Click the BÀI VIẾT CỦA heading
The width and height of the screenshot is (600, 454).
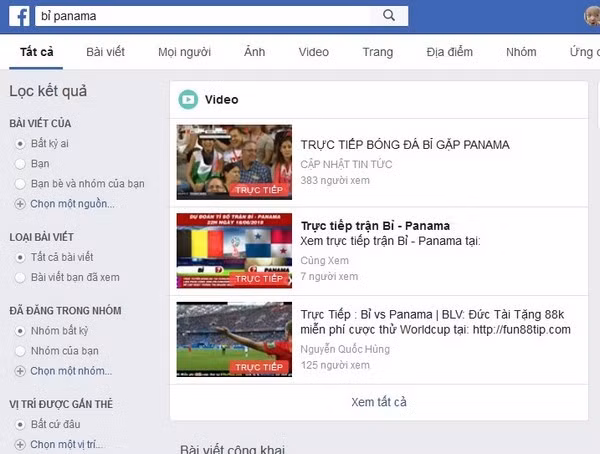click(x=40, y=123)
